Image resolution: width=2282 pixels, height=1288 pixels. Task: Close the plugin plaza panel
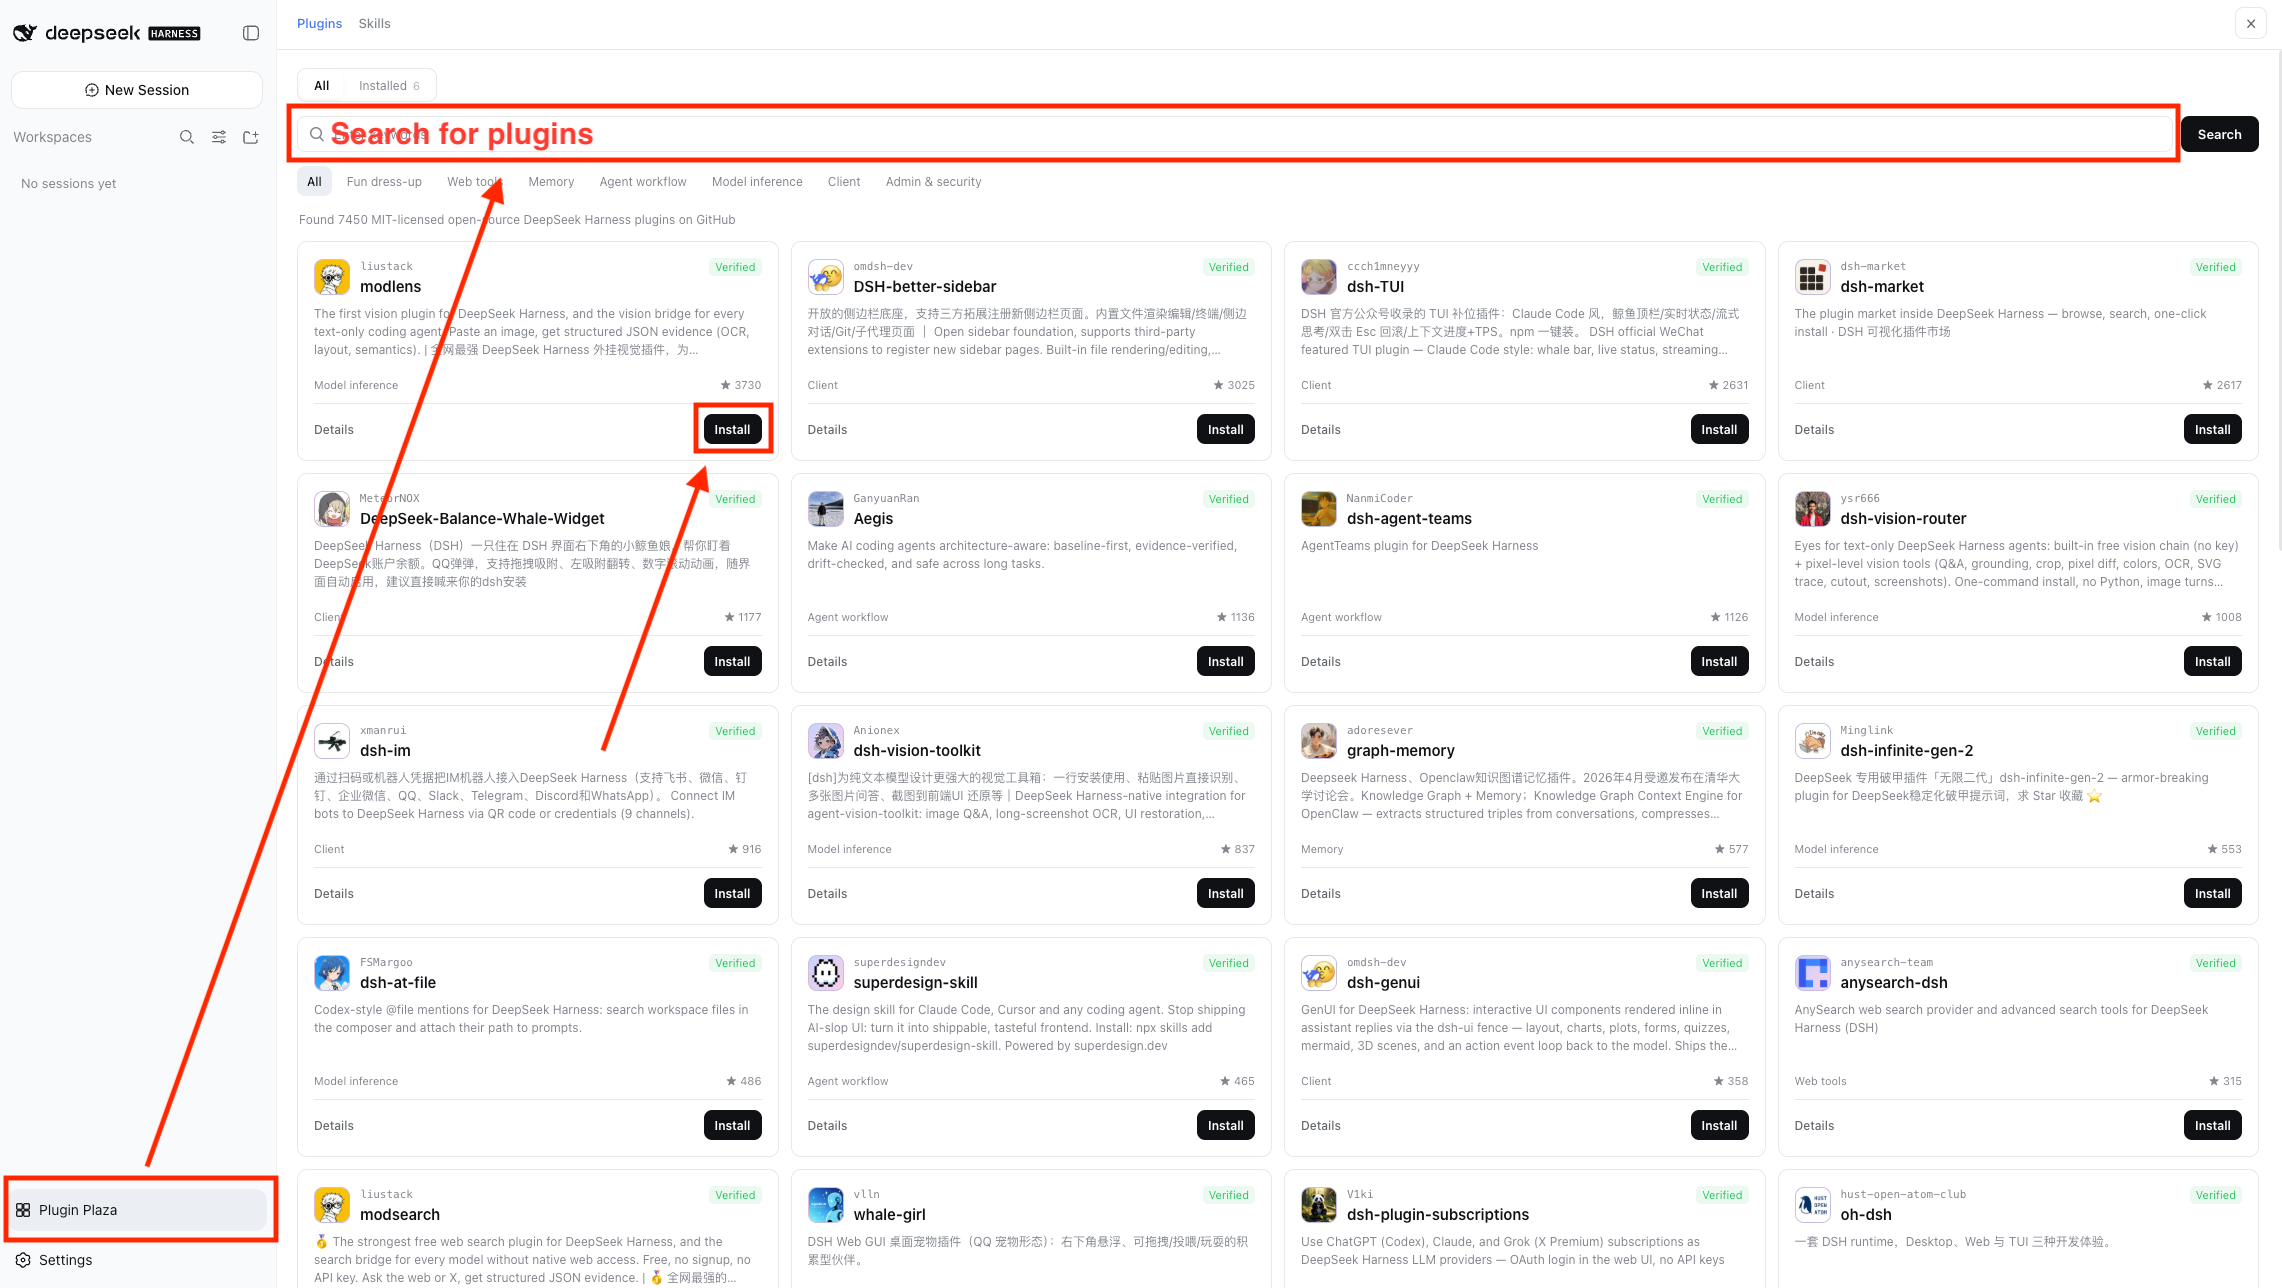point(2251,24)
